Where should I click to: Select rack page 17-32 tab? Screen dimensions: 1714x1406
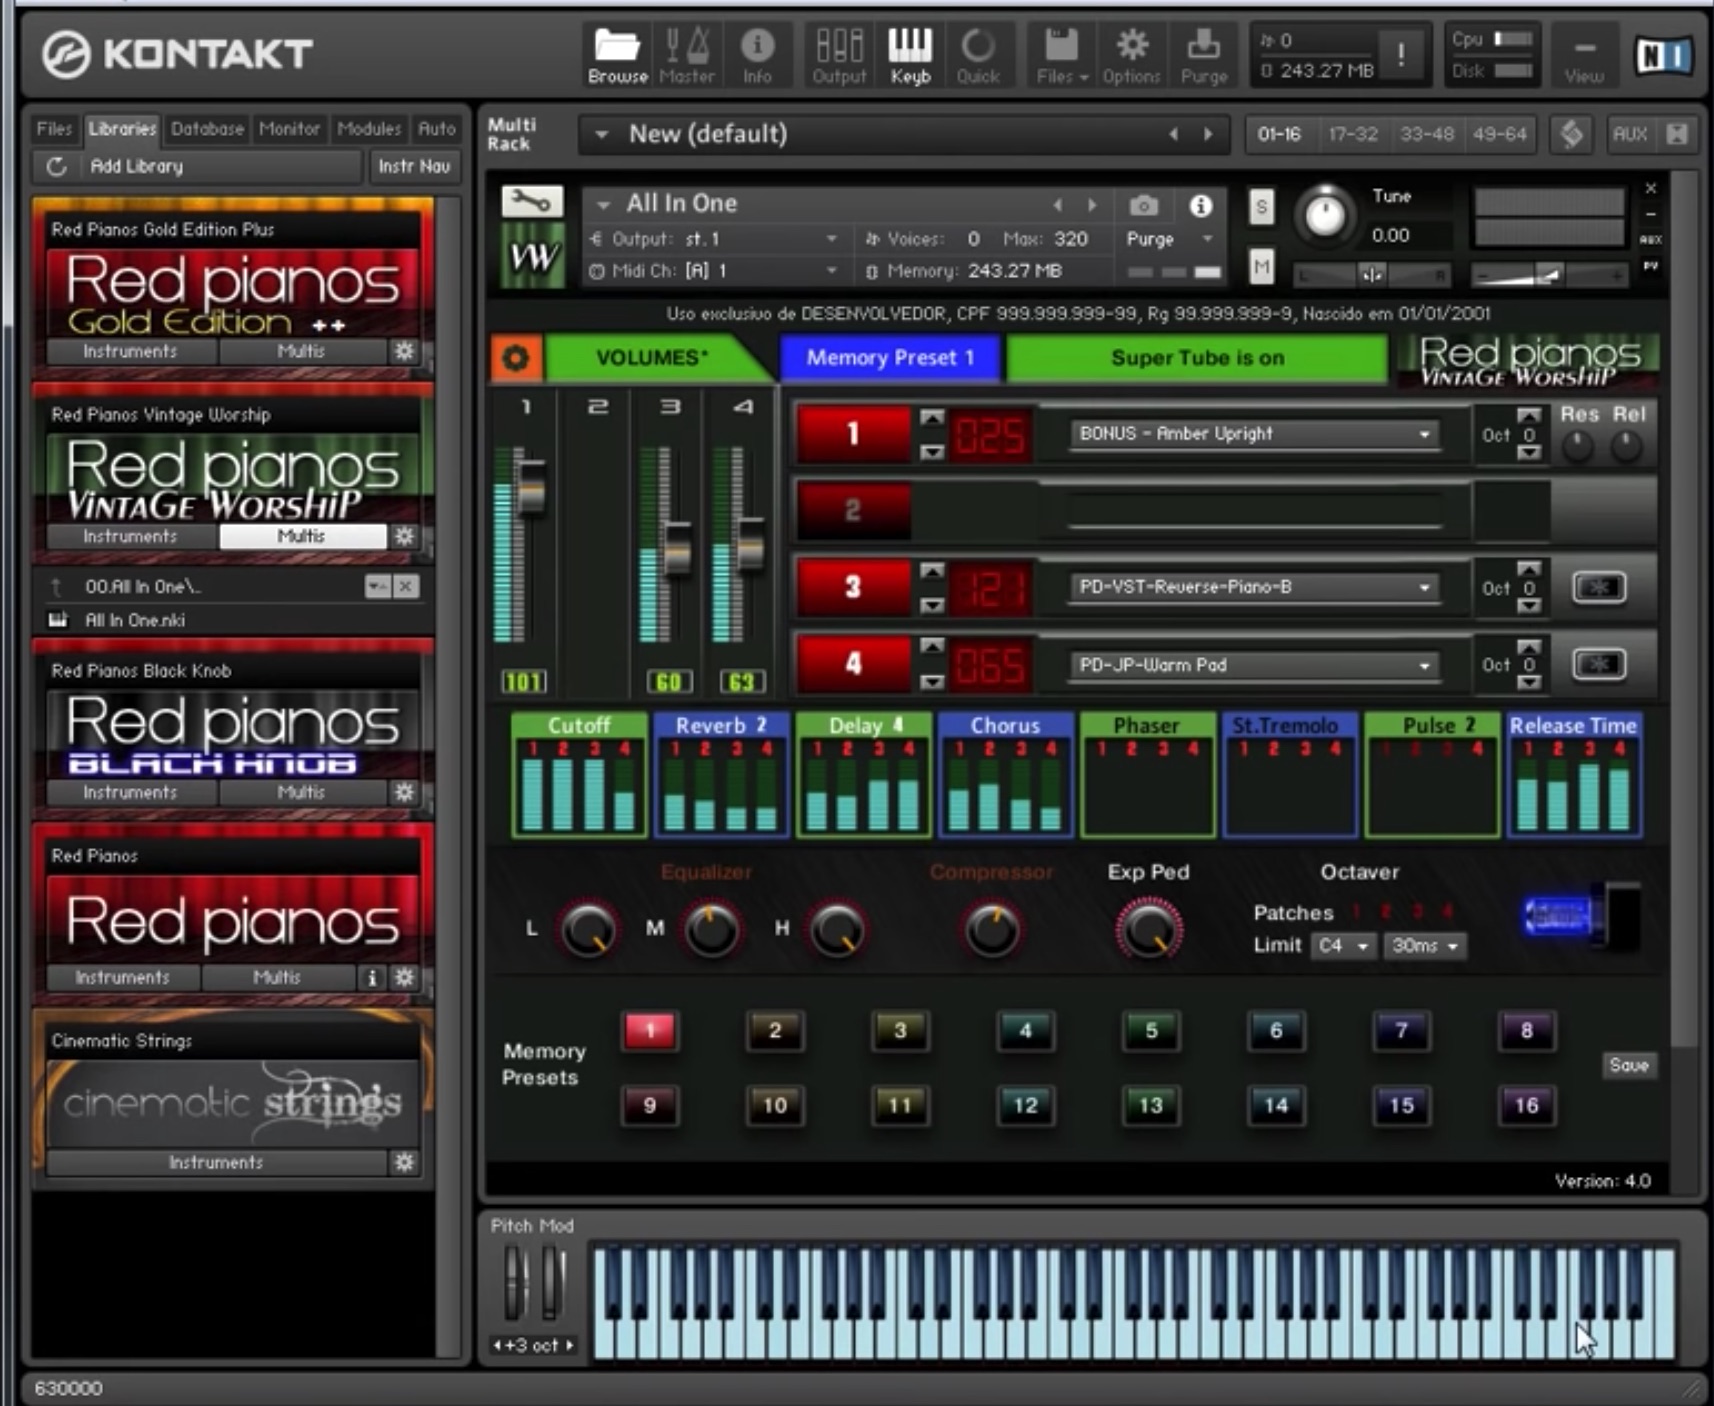1352,134
